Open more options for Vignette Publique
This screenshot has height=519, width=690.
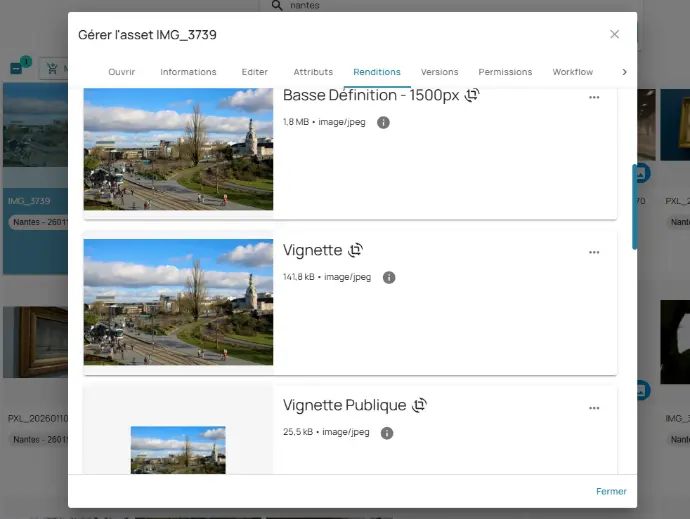point(594,408)
